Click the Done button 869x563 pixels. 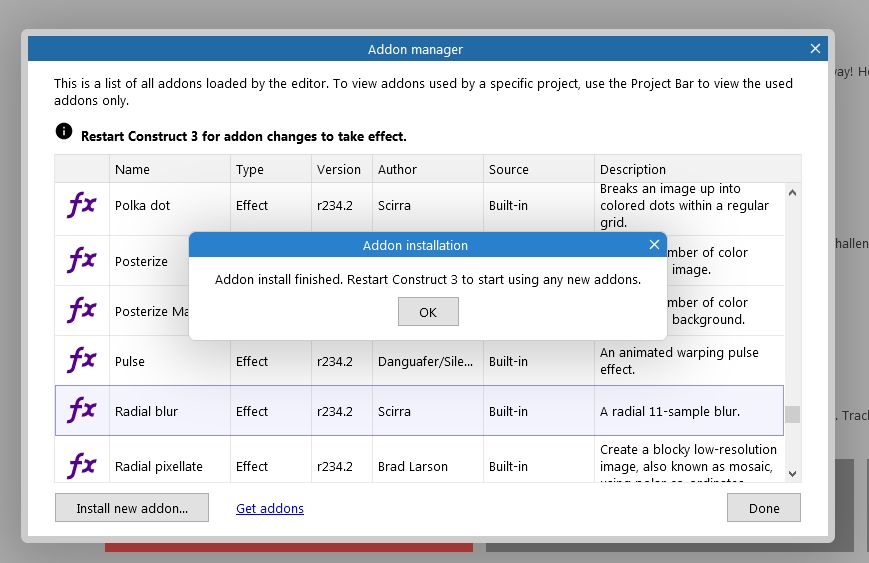[764, 508]
